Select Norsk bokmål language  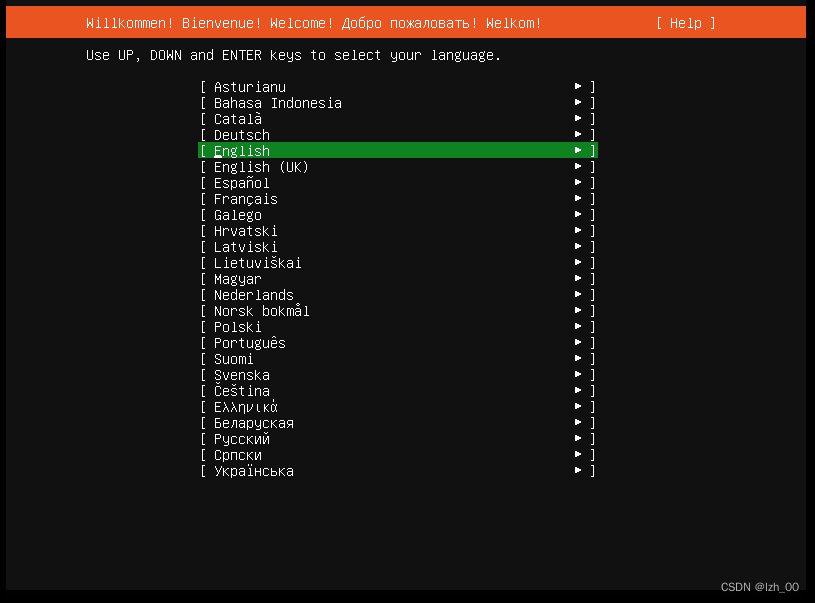click(x=398, y=311)
